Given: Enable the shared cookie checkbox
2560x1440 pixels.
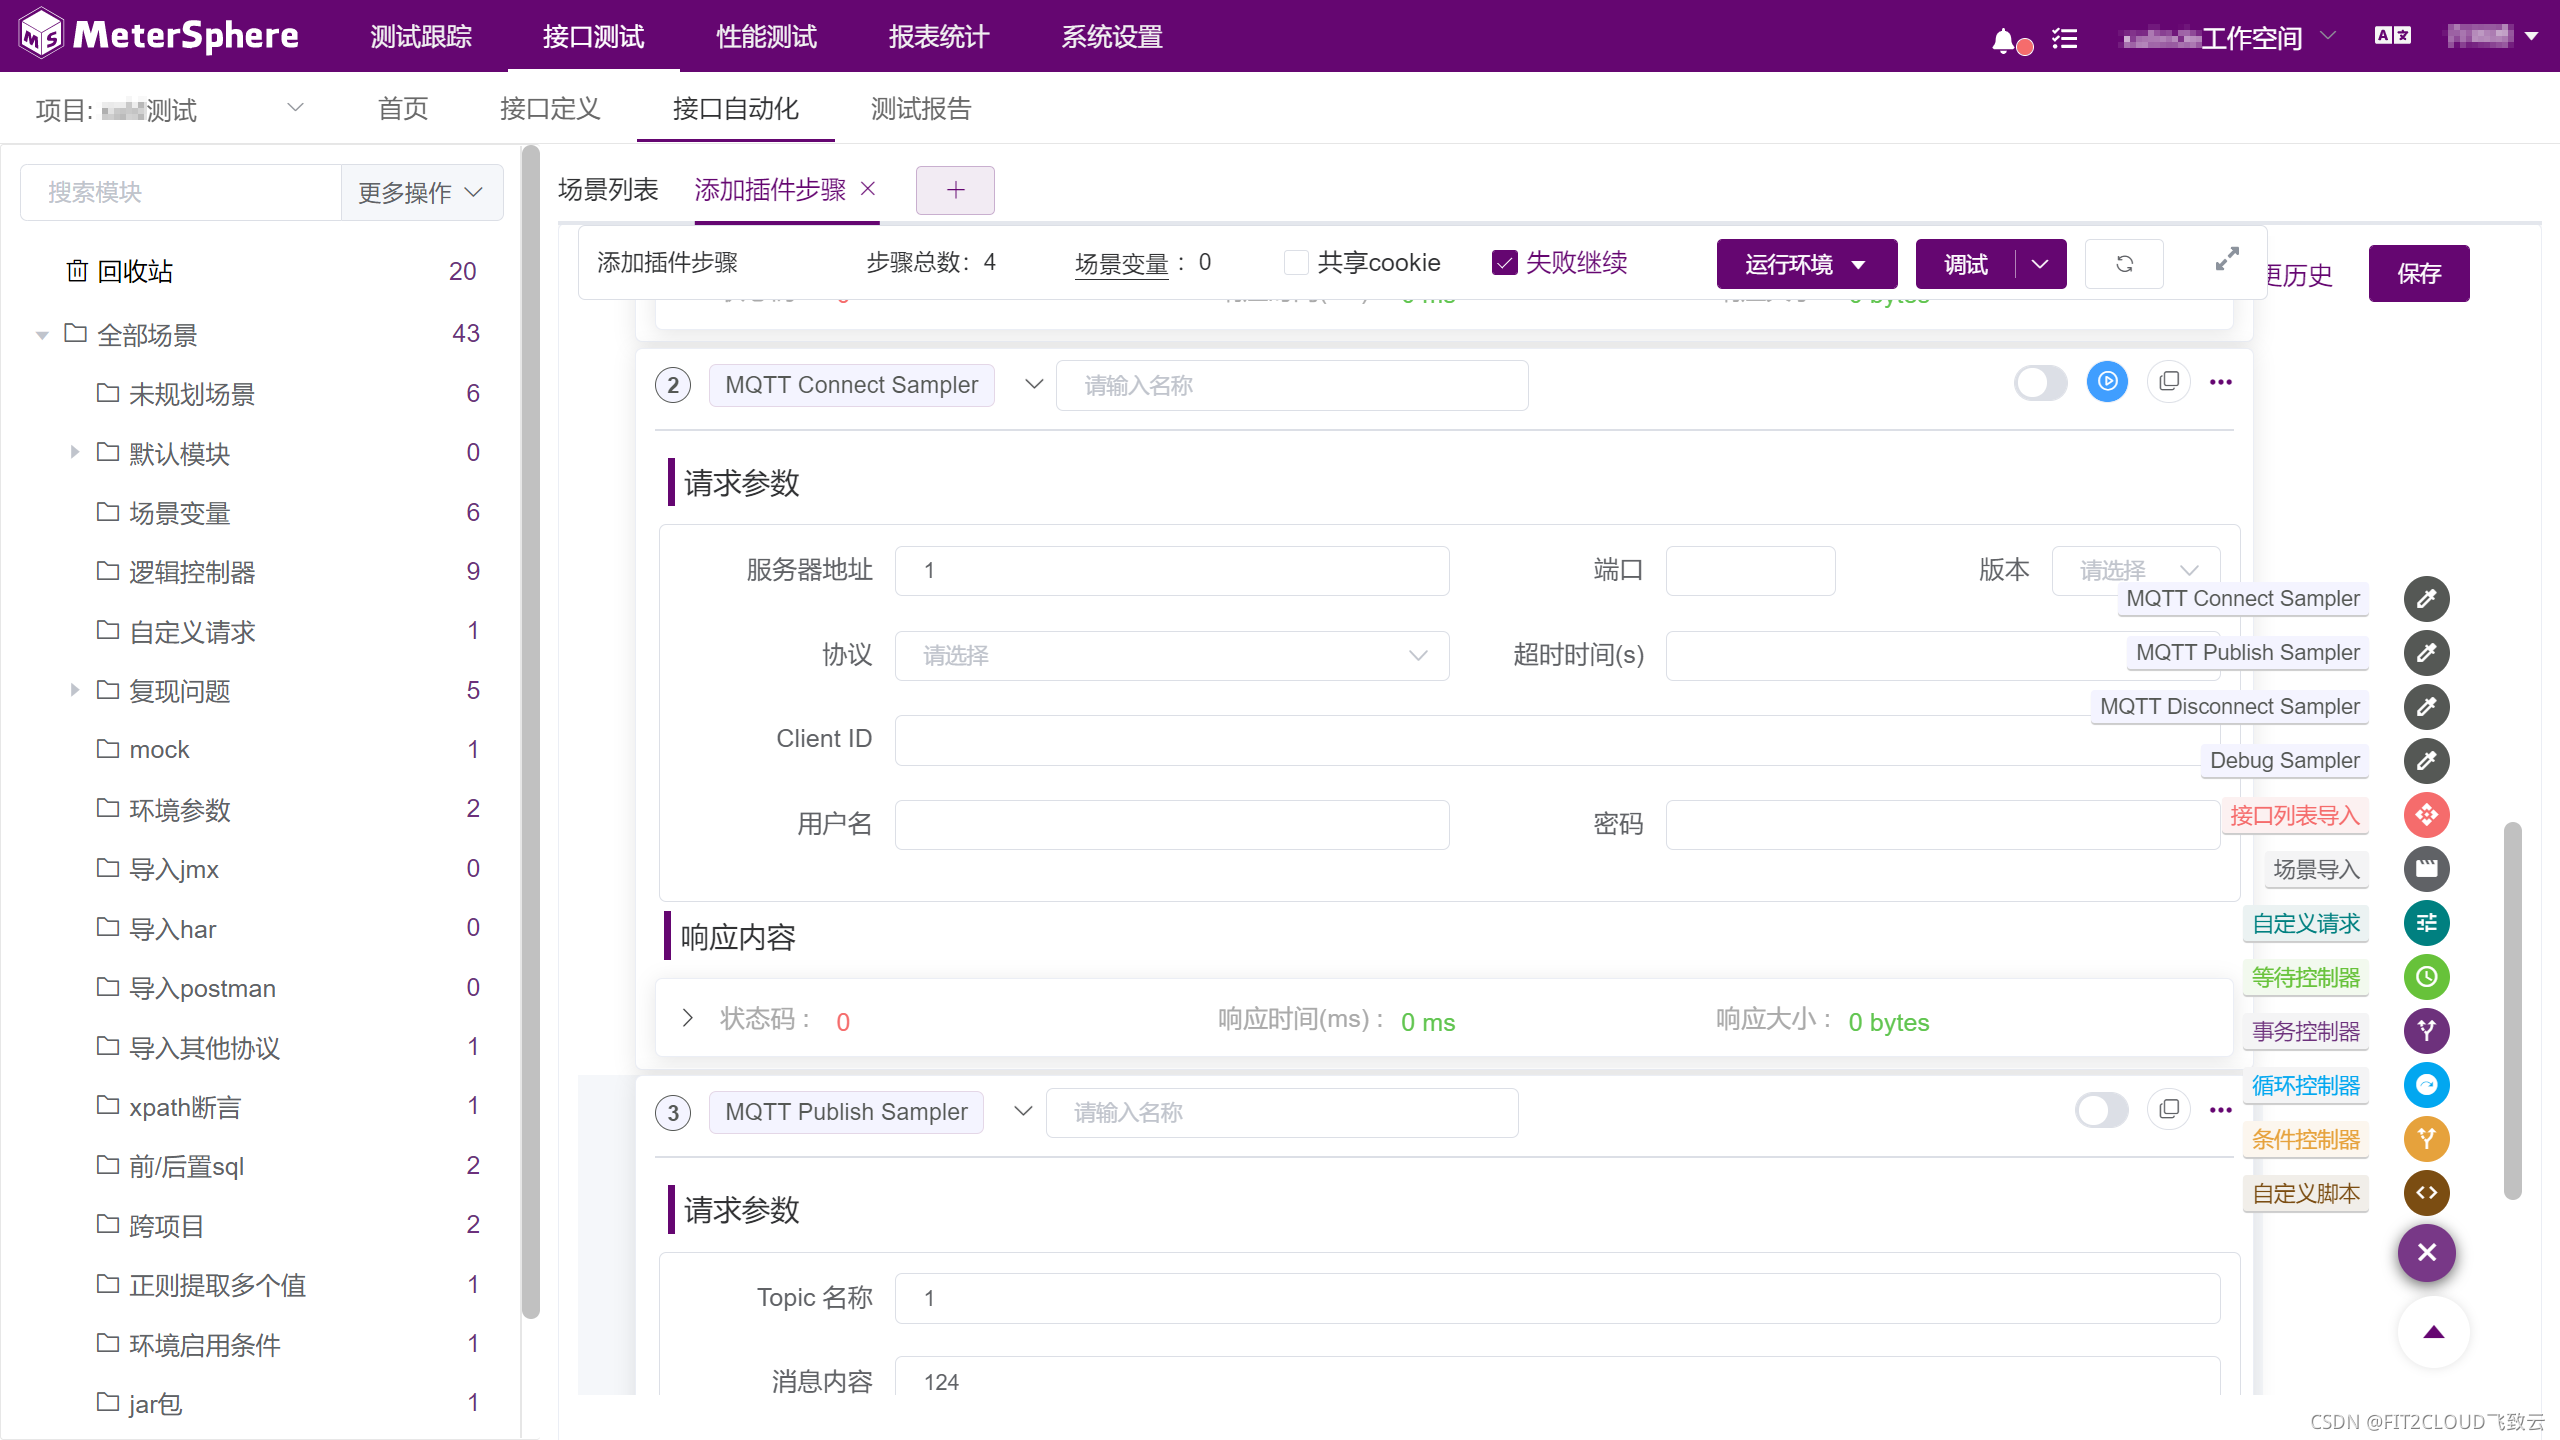Looking at the screenshot, I should coord(1296,263).
